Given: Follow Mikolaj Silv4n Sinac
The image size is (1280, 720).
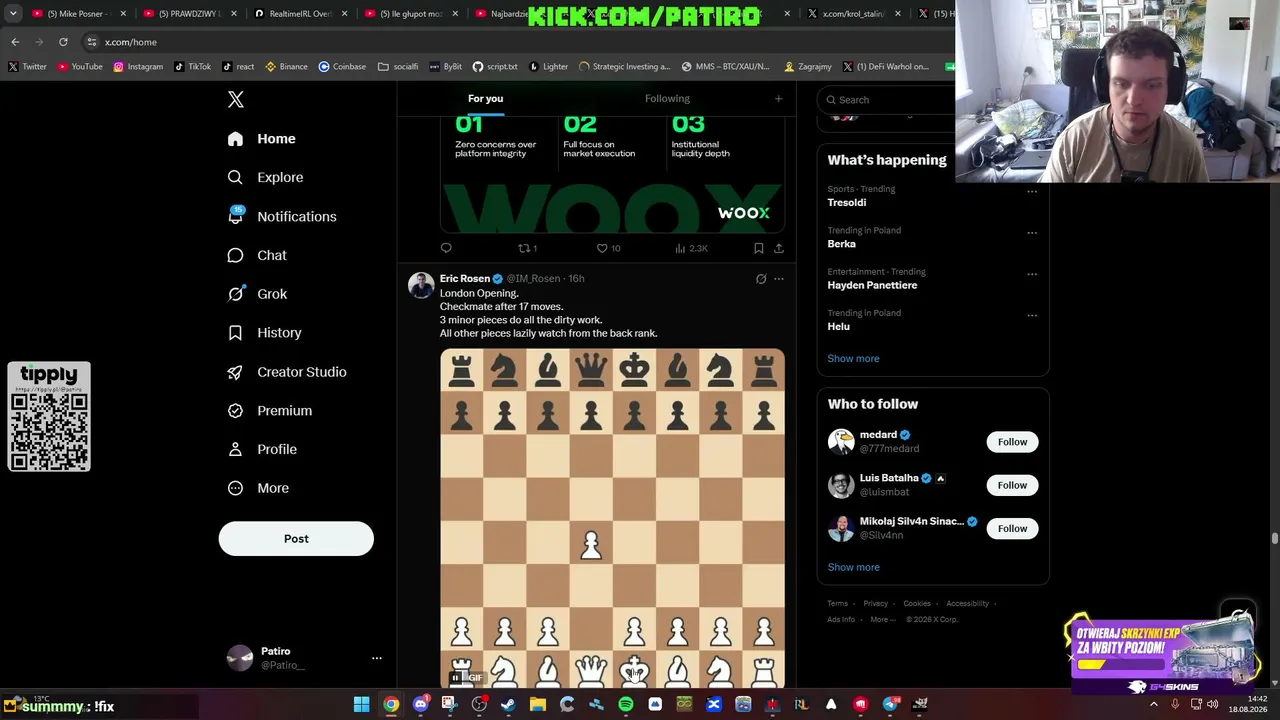Looking at the screenshot, I should (x=1012, y=528).
